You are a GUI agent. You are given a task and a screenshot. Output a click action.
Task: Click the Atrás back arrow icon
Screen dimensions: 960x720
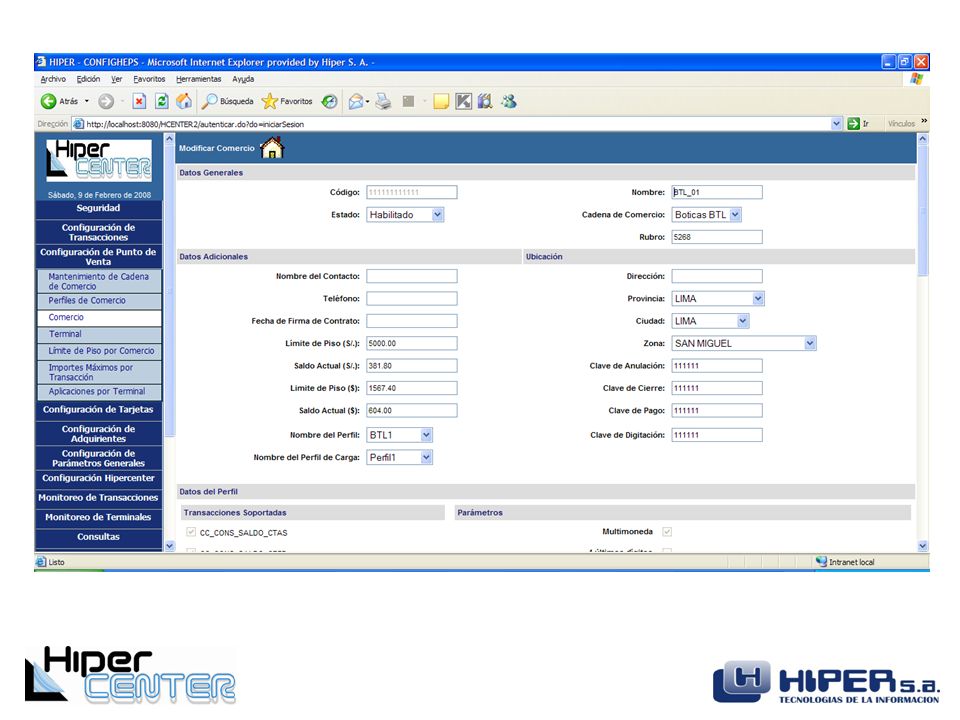(48, 101)
